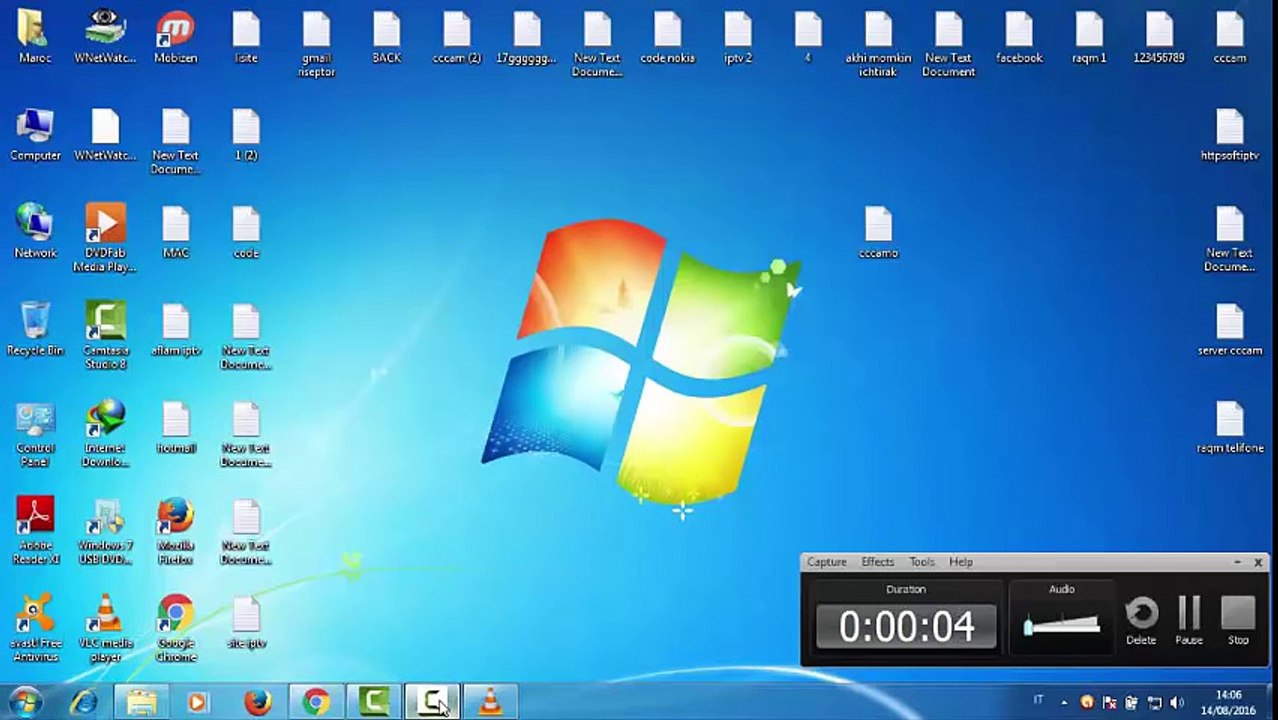Screen dimensions: 1278x720
Task: Select the 'BACK' file on desktop
Action: tap(386, 37)
